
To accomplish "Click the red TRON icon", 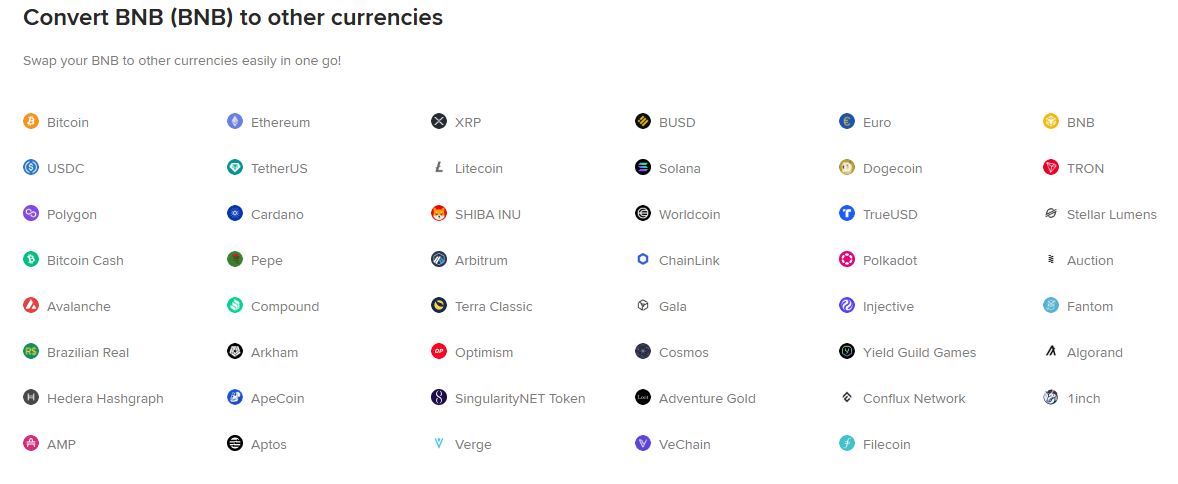I will [1051, 168].
